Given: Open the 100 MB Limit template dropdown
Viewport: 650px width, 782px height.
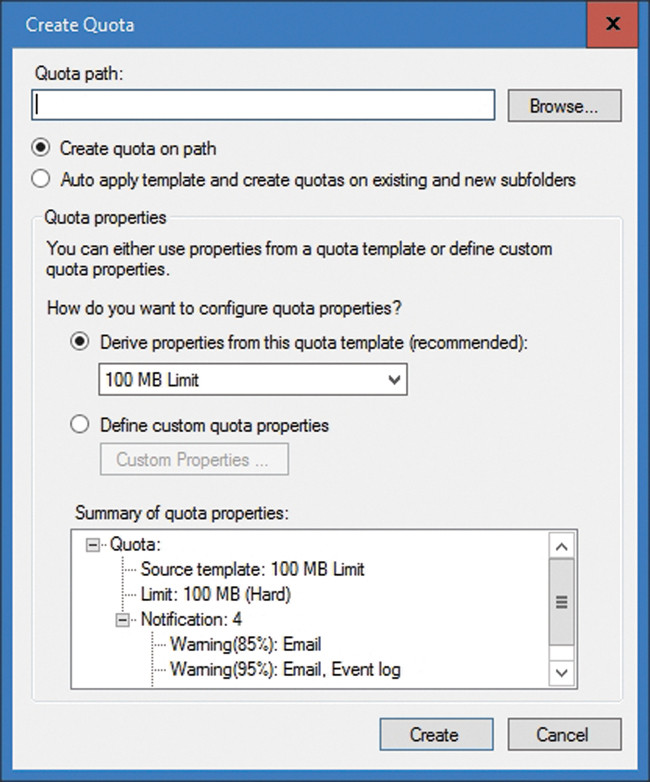Looking at the screenshot, I should 394,380.
